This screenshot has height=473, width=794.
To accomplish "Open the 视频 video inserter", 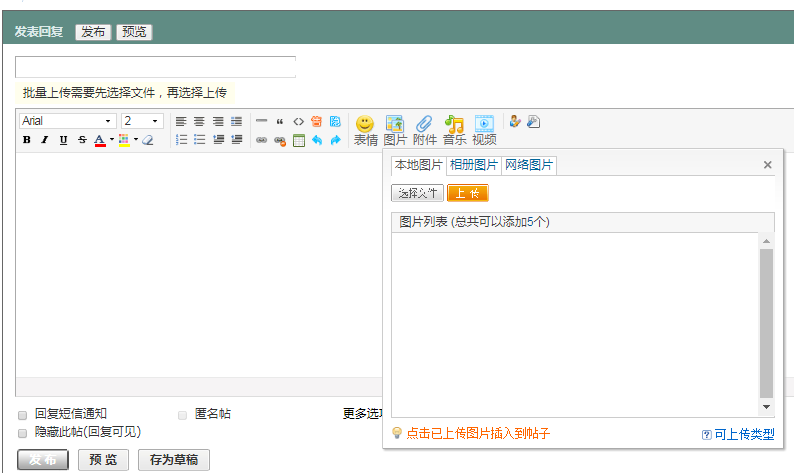I will point(484,131).
